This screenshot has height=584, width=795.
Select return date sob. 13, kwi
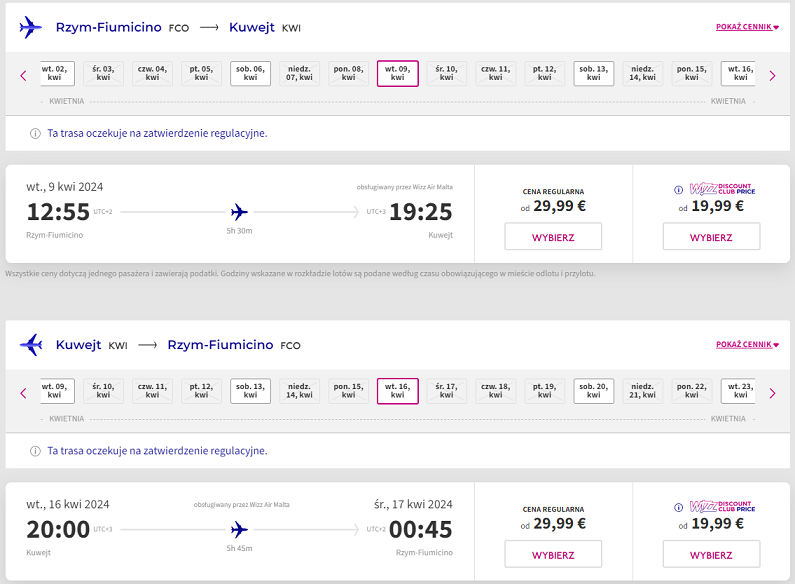point(250,391)
